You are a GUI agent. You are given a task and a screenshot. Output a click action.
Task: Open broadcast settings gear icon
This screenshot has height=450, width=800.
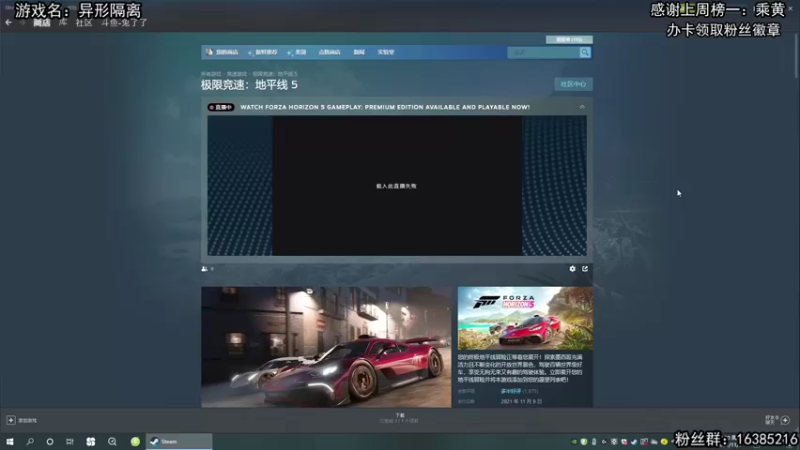tap(572, 269)
